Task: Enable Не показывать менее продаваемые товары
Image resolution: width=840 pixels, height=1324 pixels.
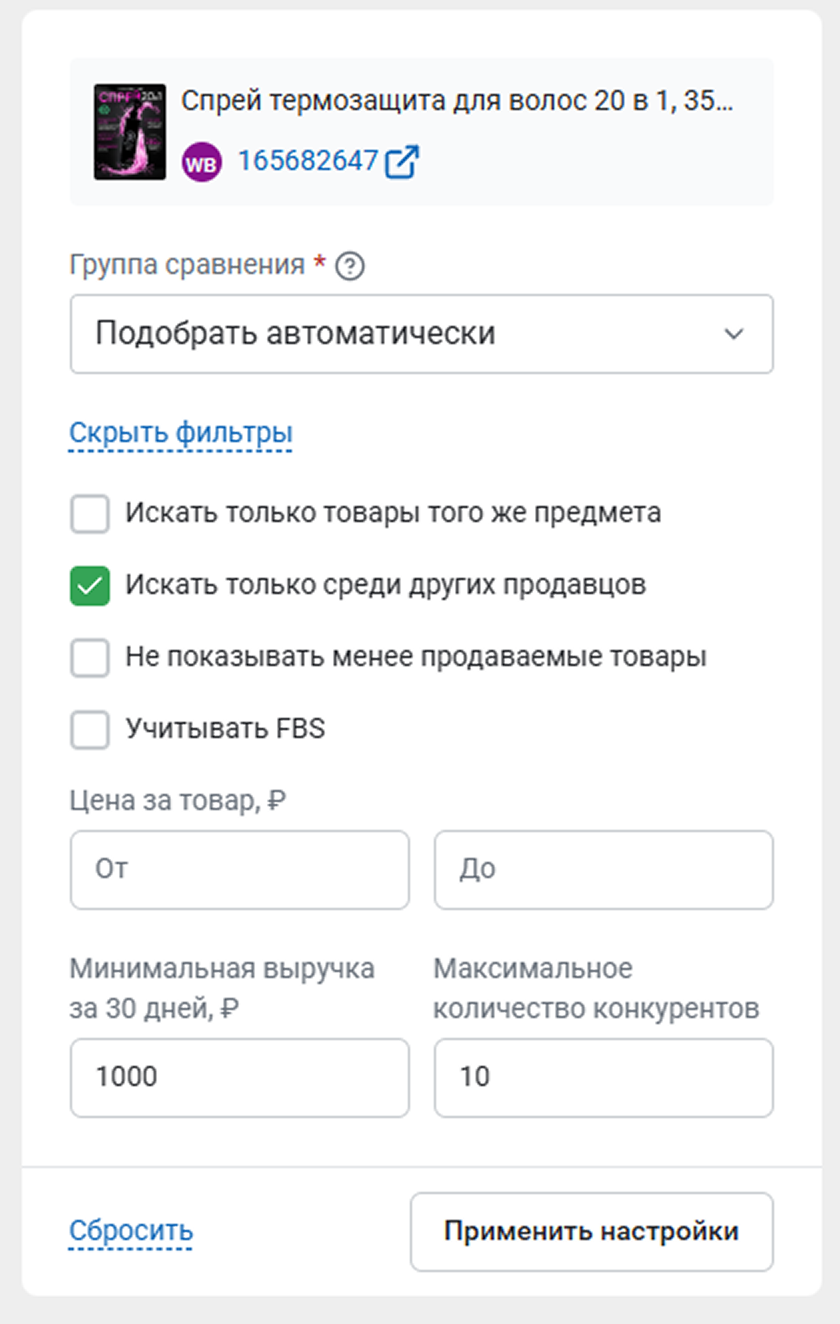Action: pos(90,659)
